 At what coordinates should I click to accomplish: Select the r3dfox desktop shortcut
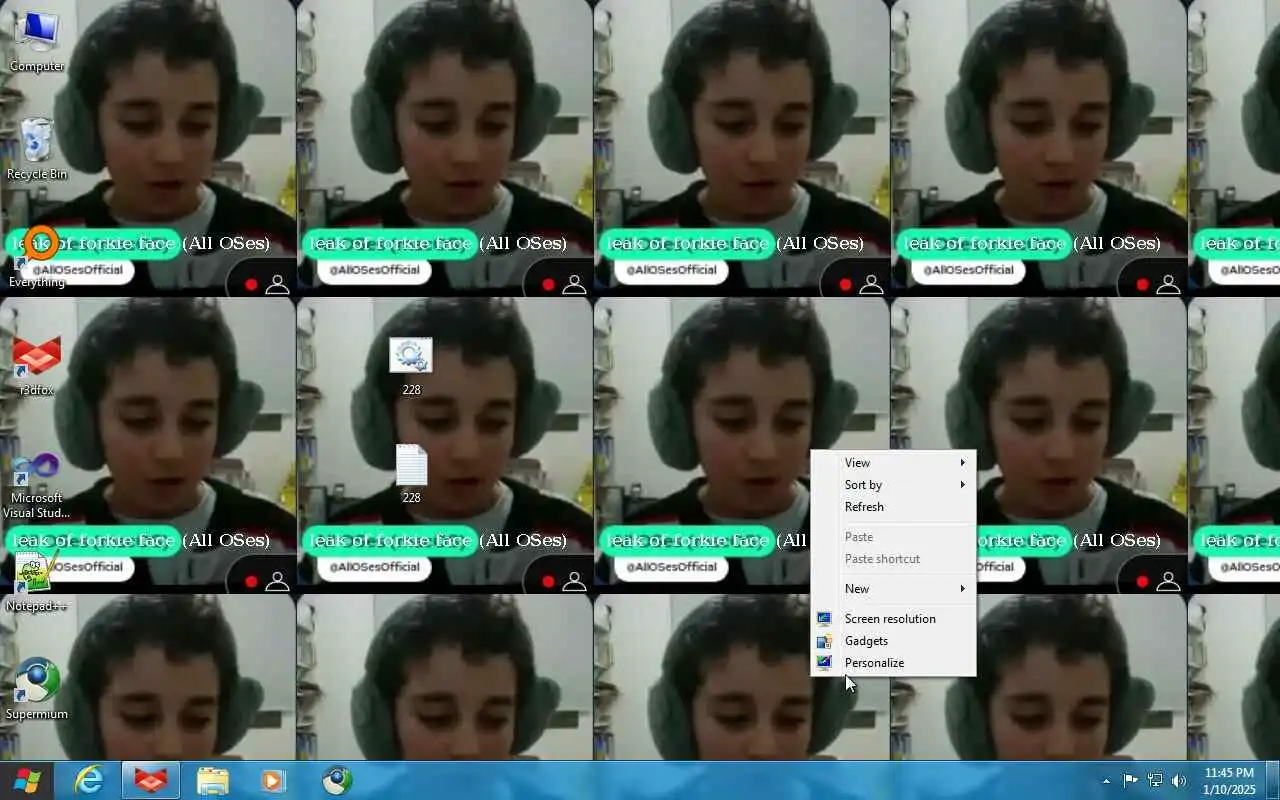[x=37, y=365]
